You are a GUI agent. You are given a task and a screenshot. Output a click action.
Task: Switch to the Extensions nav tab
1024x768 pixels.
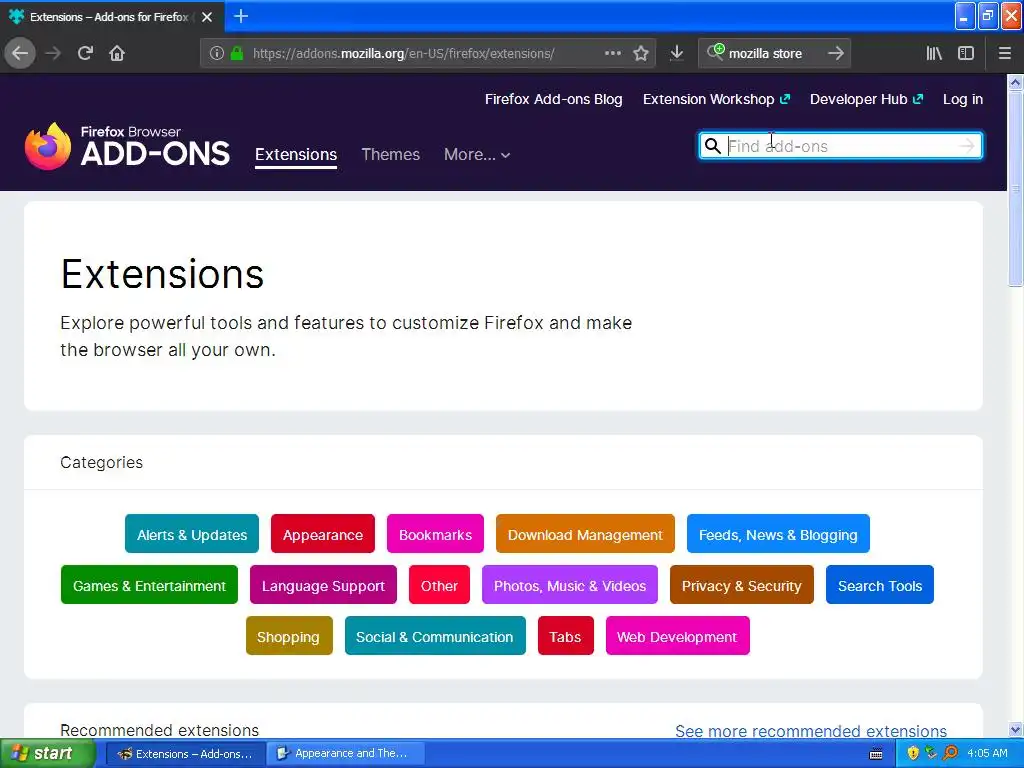[x=296, y=155]
